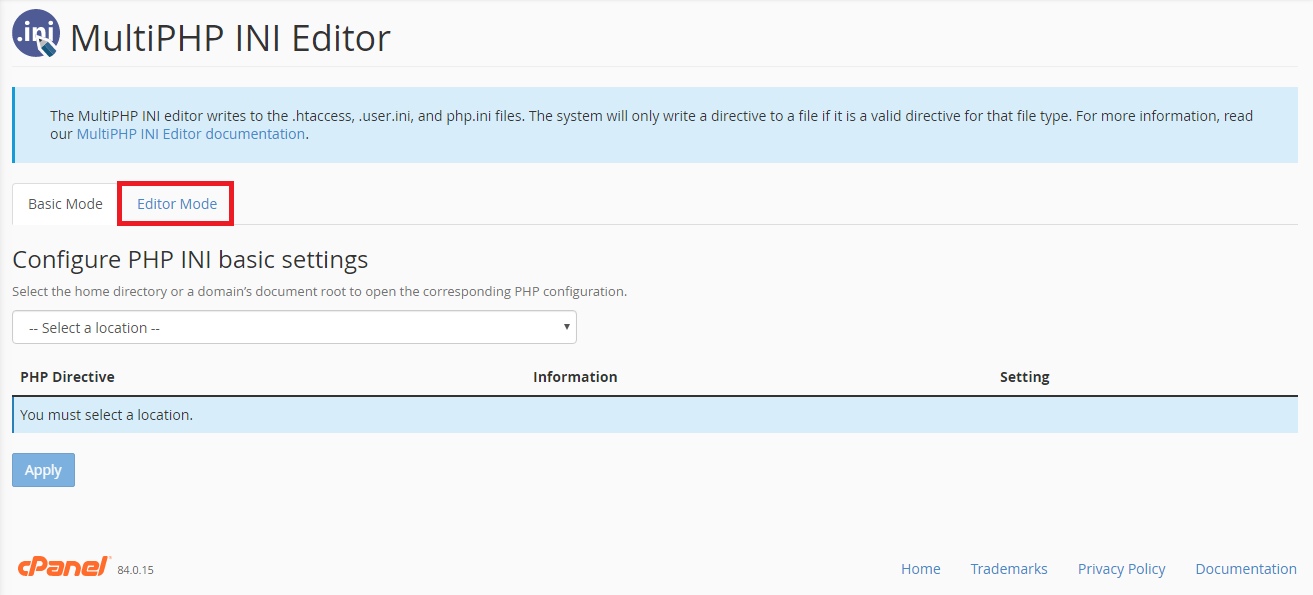This screenshot has width=1313, height=595.
Task: Open the Privacy Policy footer link
Action: coord(1122,569)
